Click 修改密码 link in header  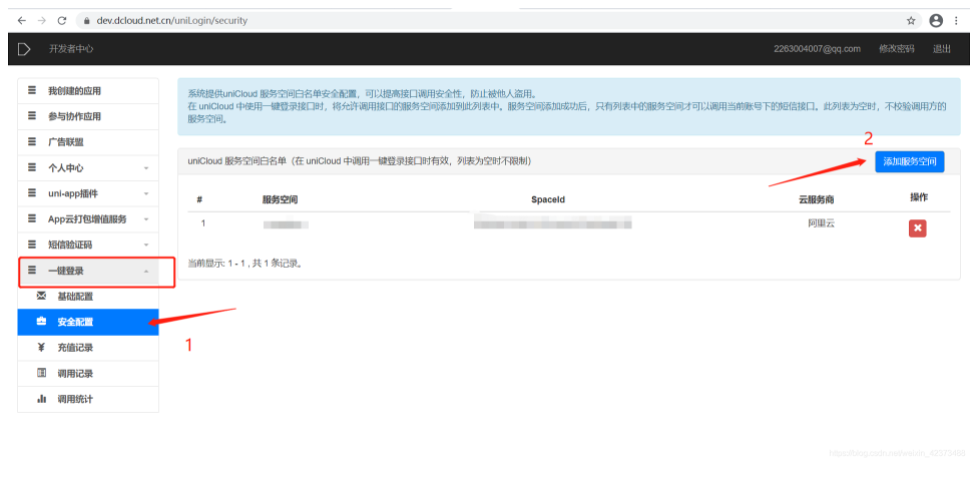pos(895,49)
